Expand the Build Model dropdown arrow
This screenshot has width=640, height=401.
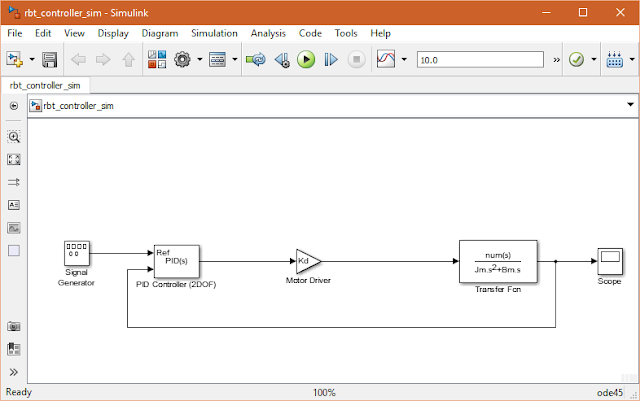632,60
